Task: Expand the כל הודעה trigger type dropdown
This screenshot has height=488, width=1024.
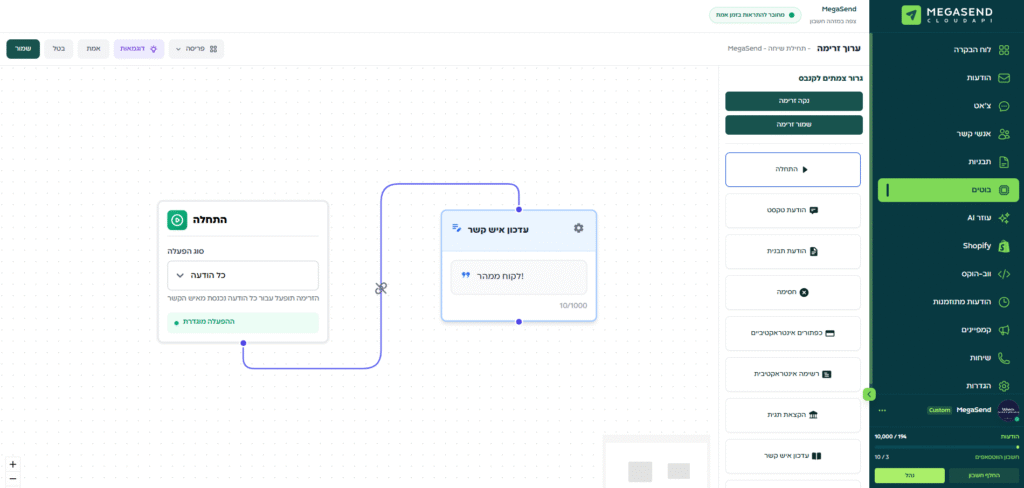Action: pyautogui.click(x=243, y=275)
